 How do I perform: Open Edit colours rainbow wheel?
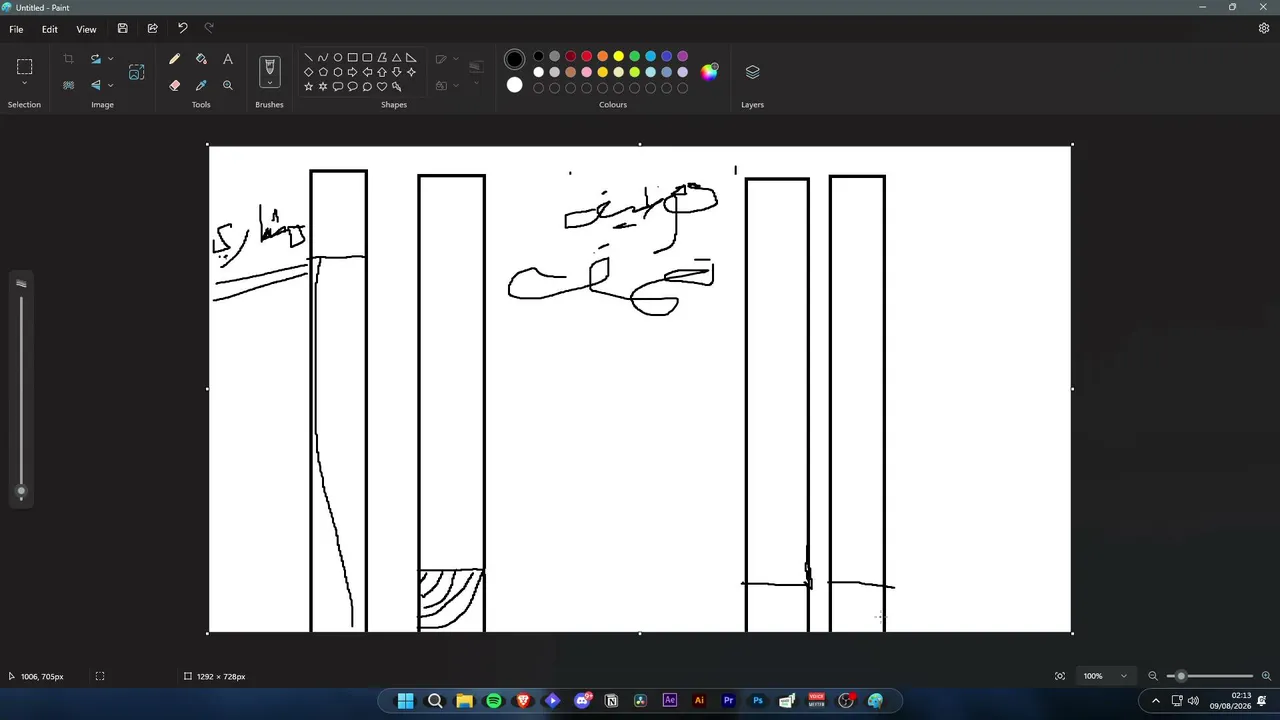(709, 72)
